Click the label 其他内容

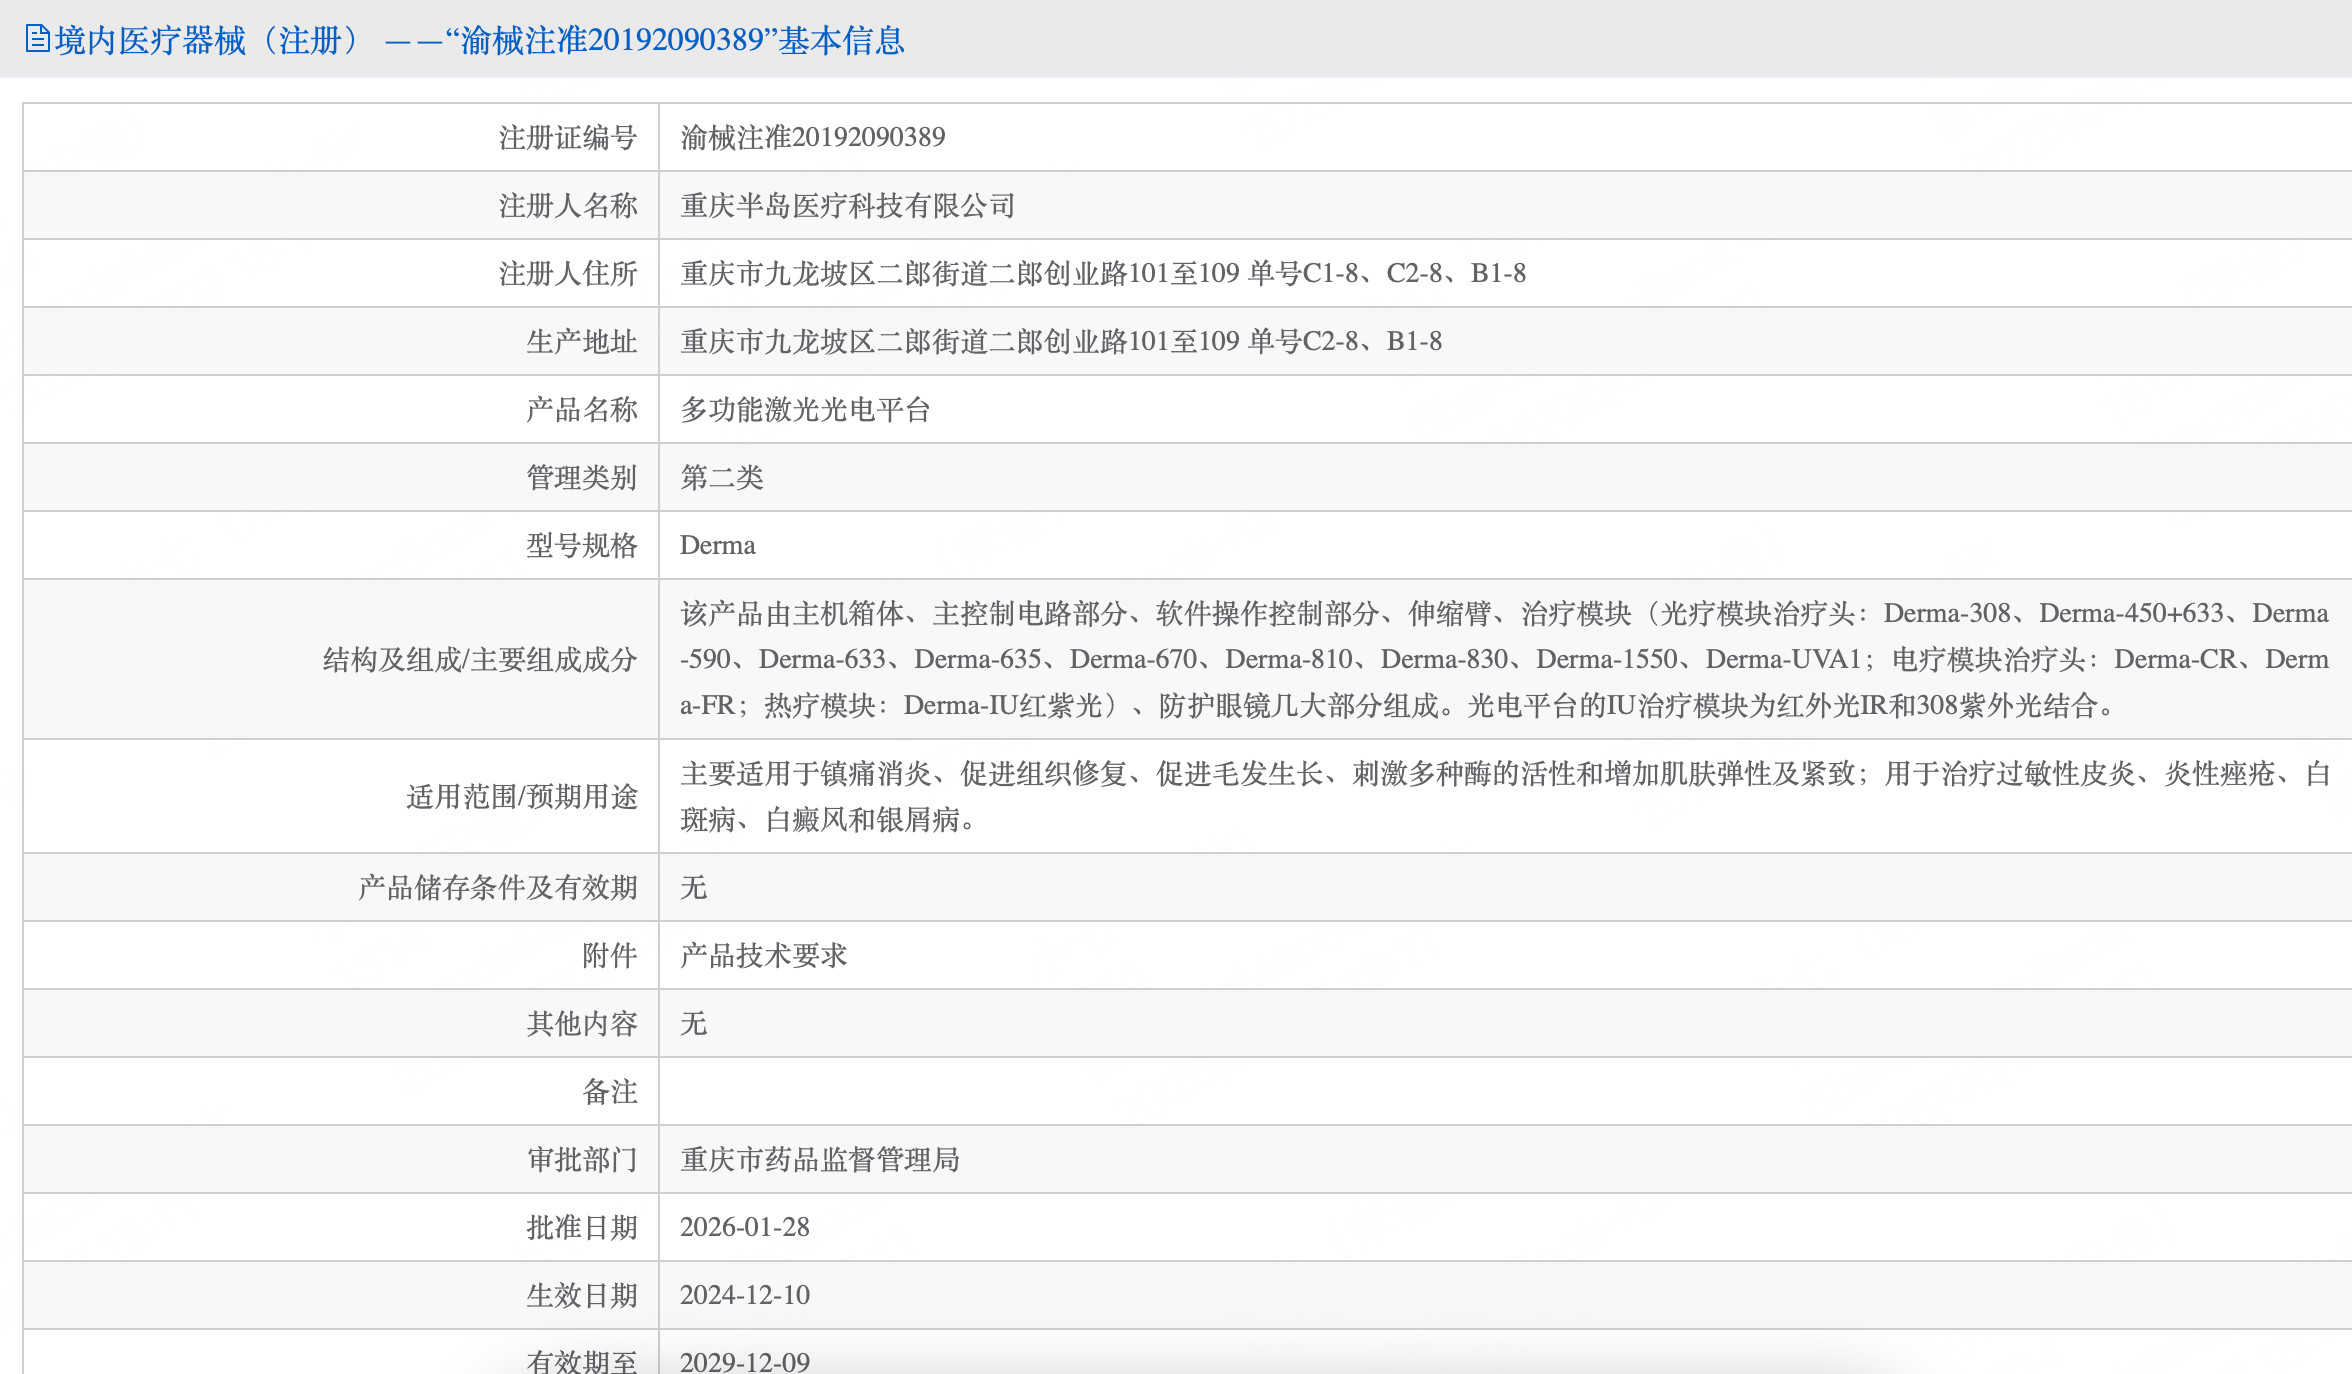[x=582, y=1023]
